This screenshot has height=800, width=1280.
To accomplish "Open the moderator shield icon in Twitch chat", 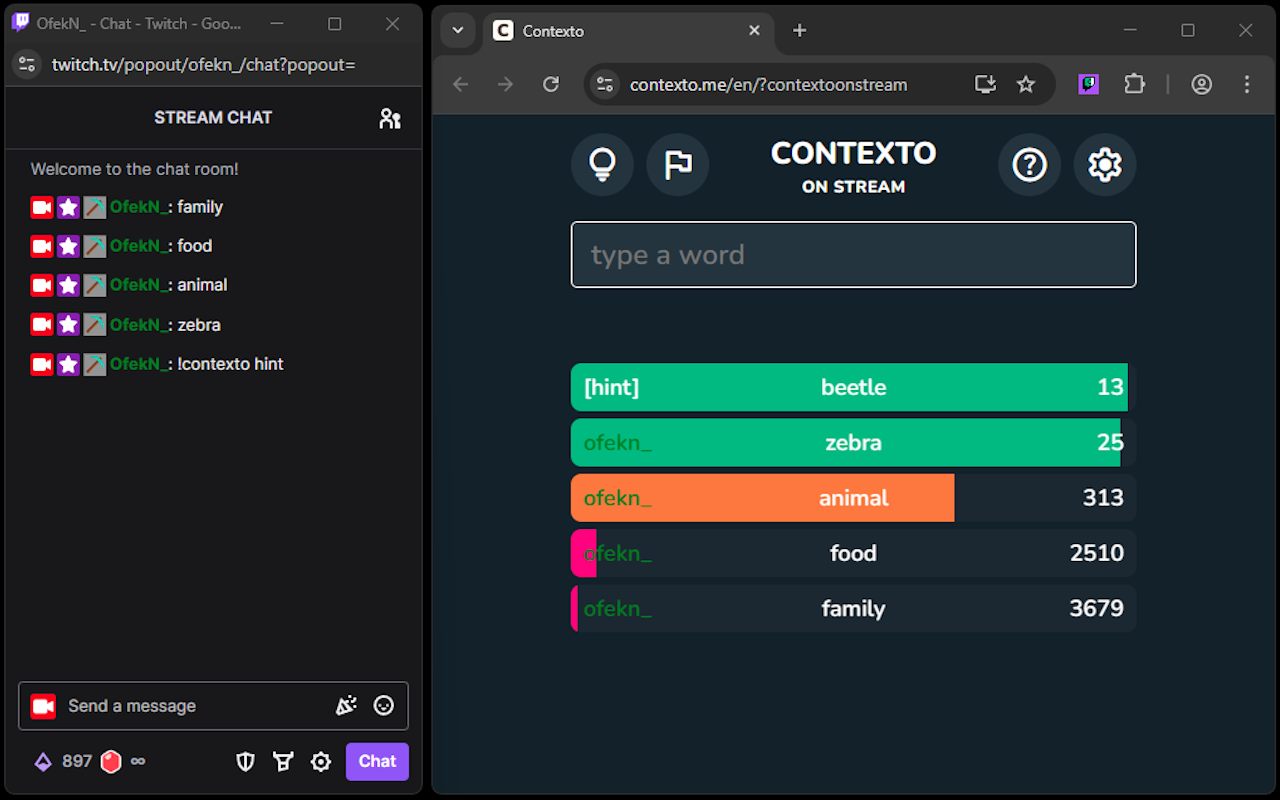I will coord(245,762).
